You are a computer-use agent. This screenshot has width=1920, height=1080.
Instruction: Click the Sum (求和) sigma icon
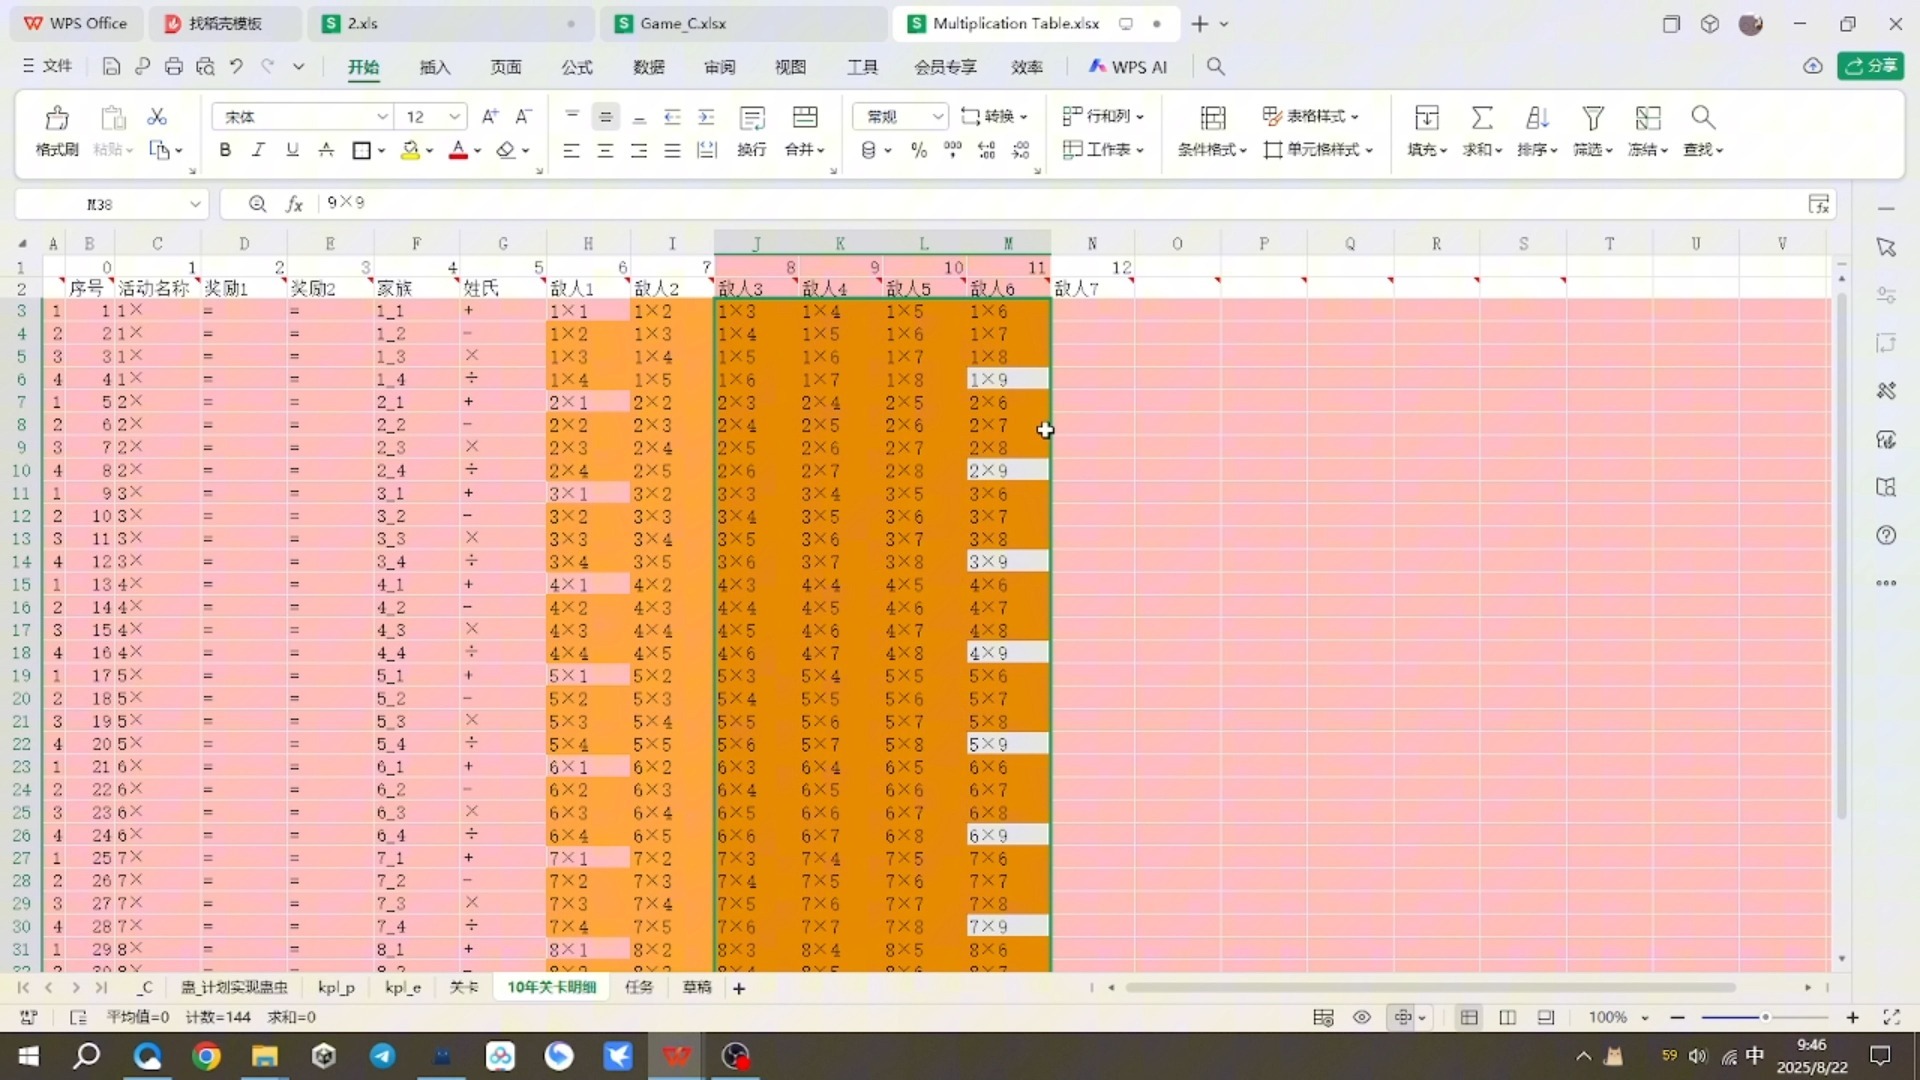pos(1482,118)
